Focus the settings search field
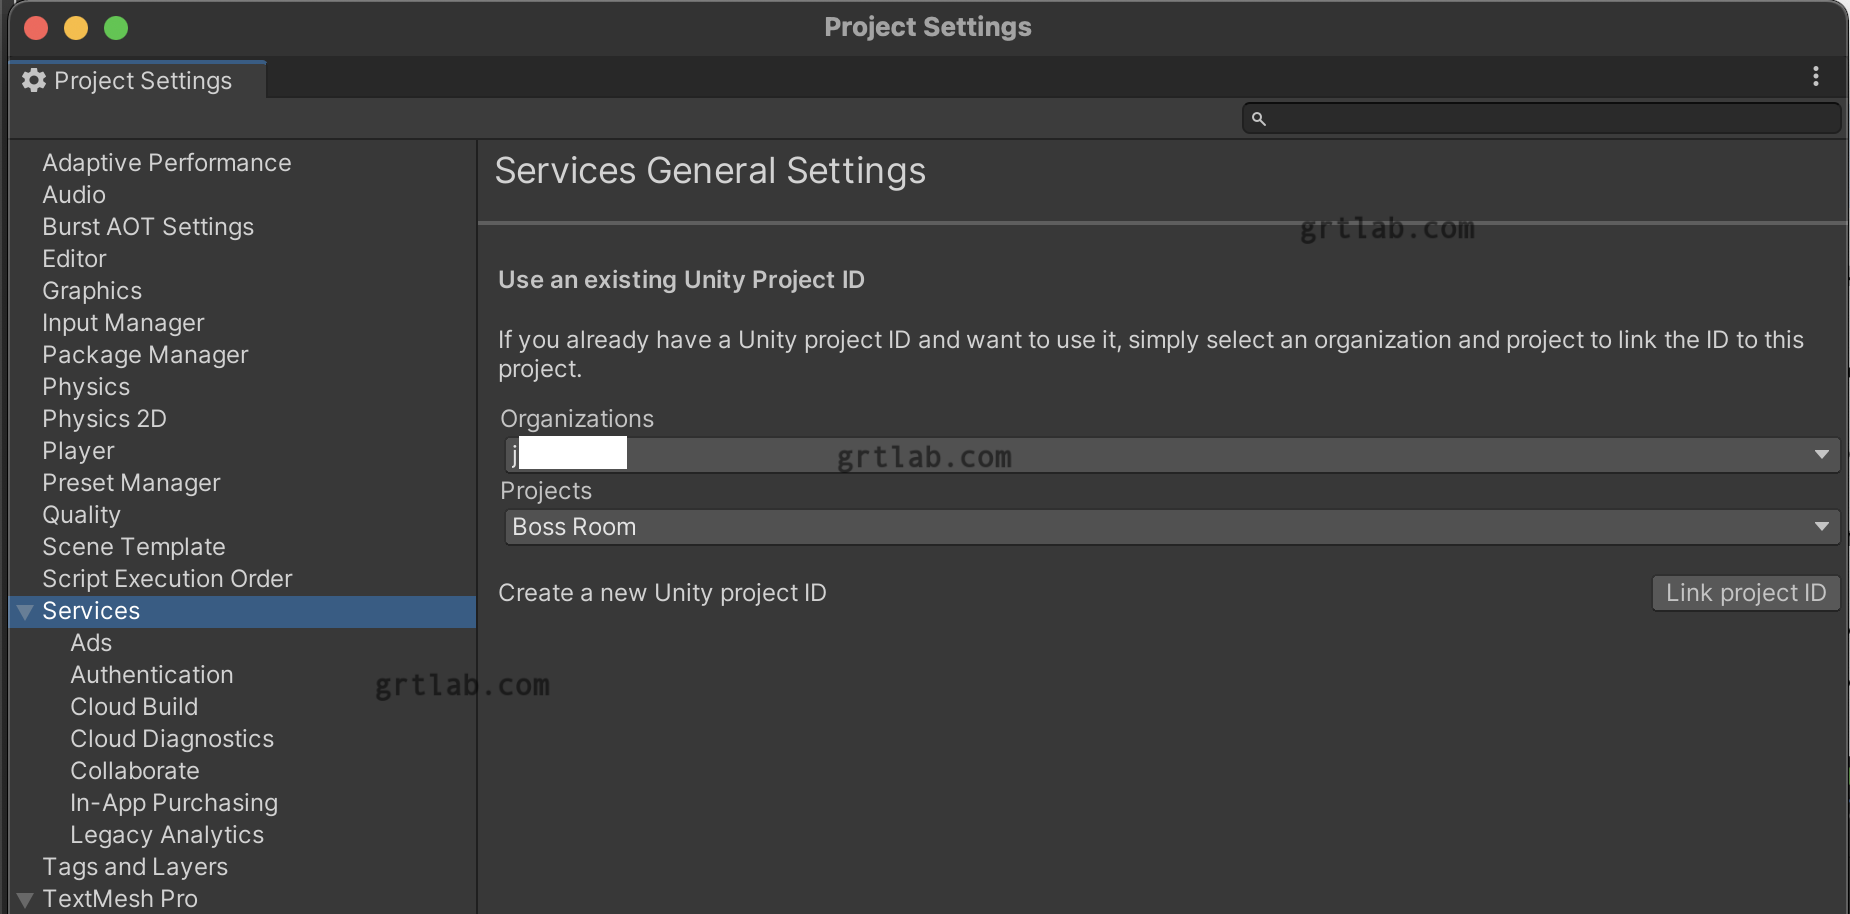The height and width of the screenshot is (914, 1850). (x=1550, y=119)
